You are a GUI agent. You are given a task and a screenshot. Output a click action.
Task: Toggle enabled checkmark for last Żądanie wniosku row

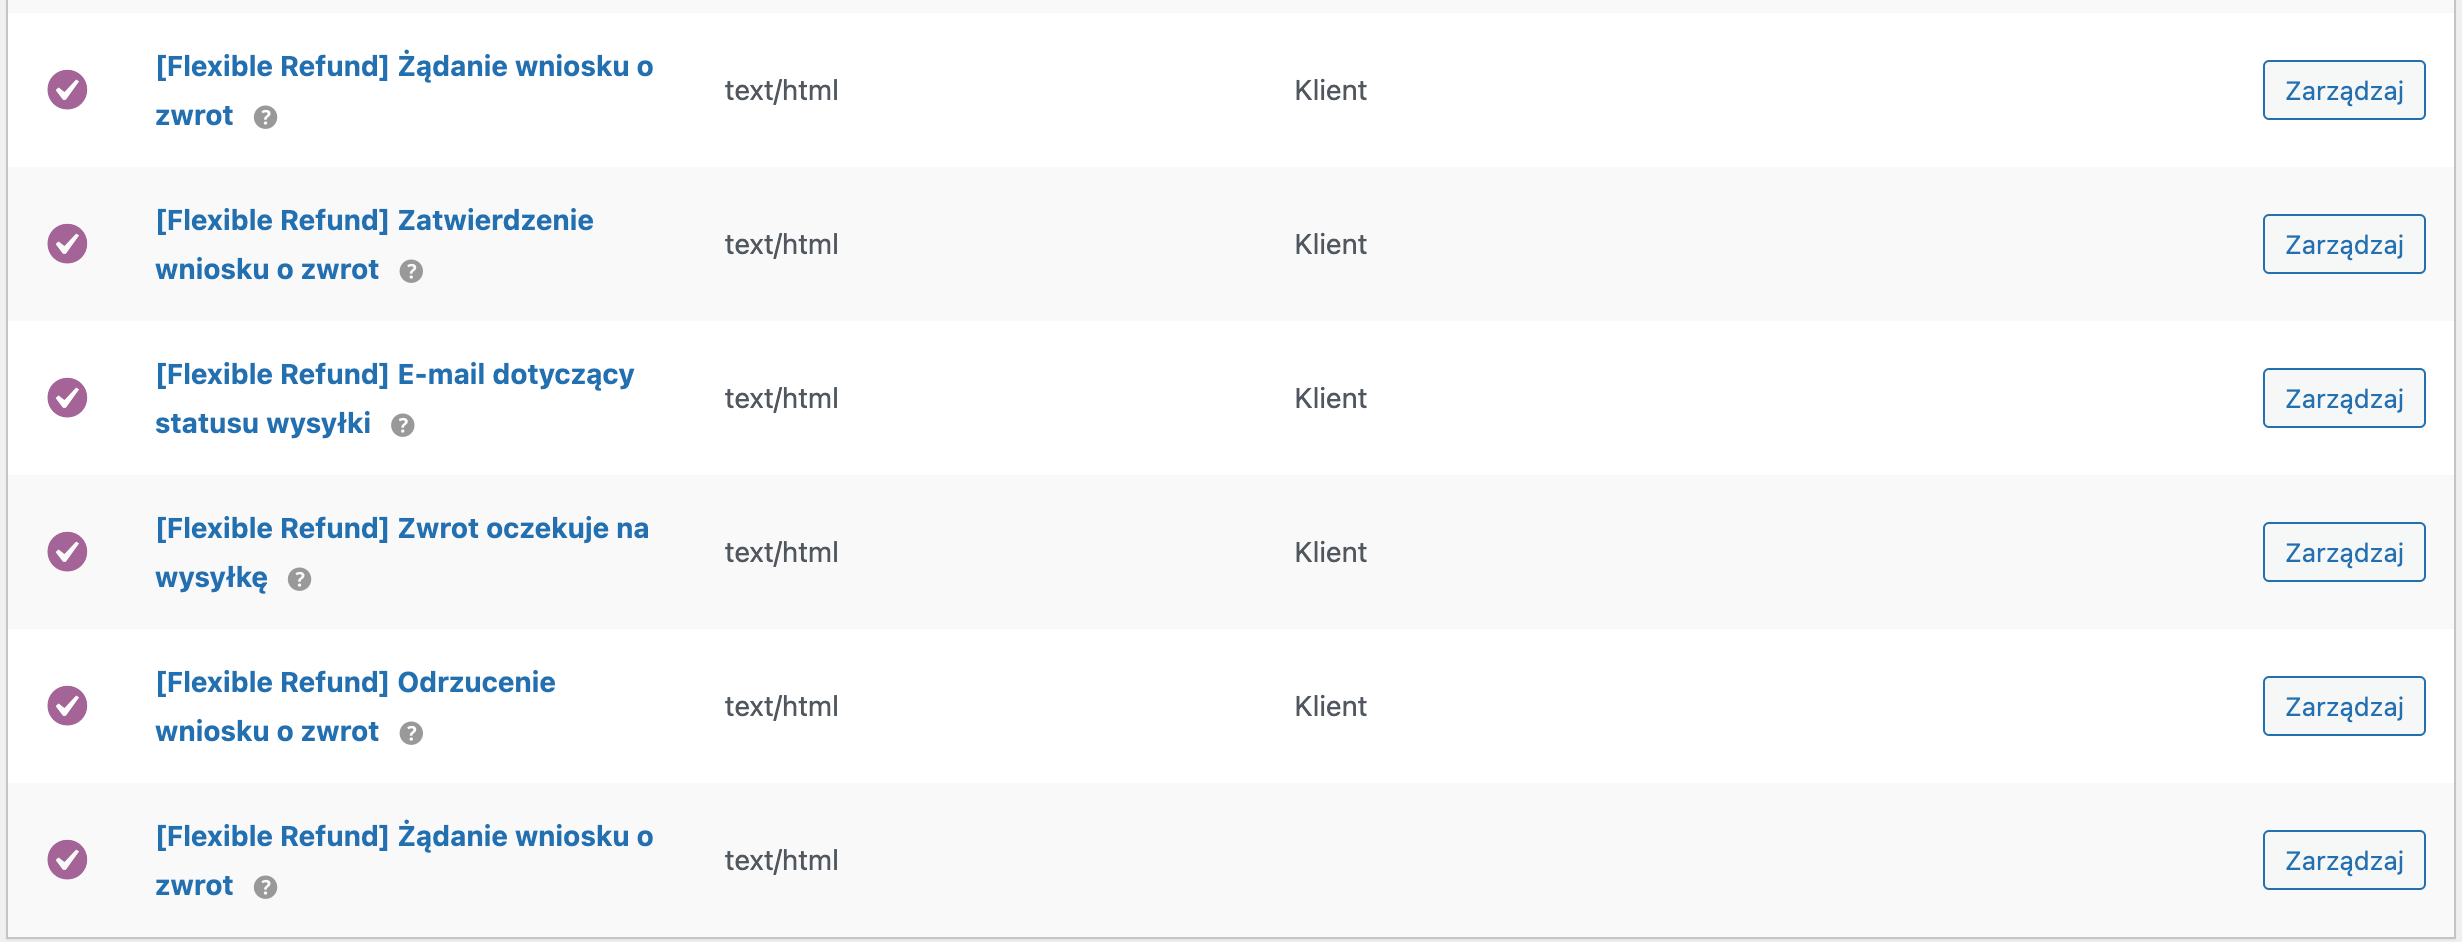pyautogui.click(x=67, y=860)
